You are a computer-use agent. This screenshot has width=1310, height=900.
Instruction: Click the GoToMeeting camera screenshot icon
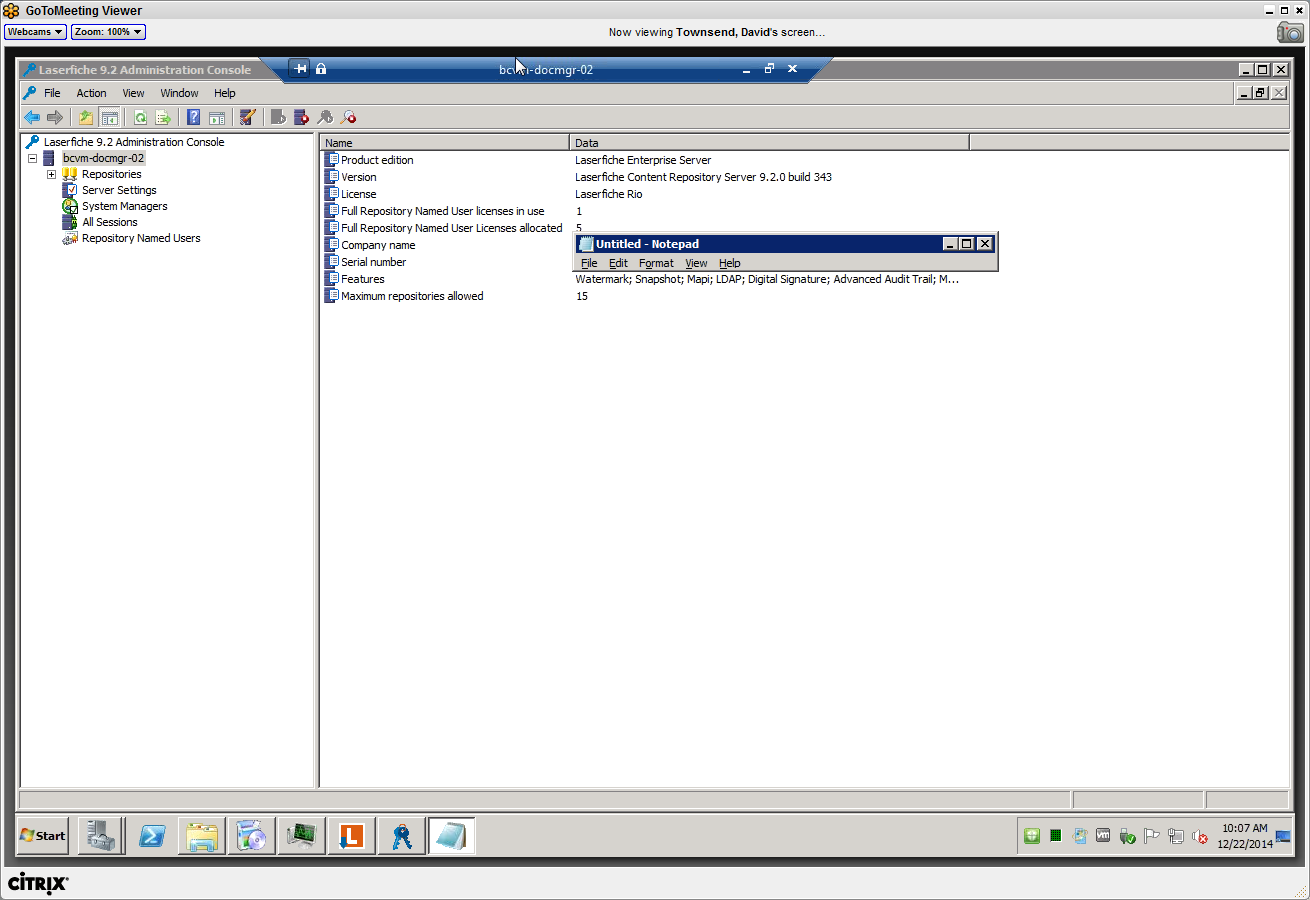1290,32
